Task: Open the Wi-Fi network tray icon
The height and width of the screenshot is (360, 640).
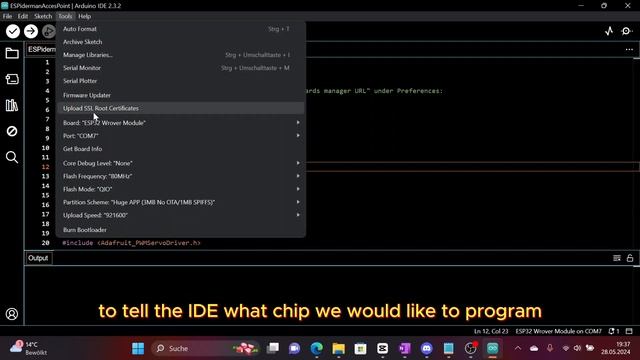Action: (x=566, y=348)
